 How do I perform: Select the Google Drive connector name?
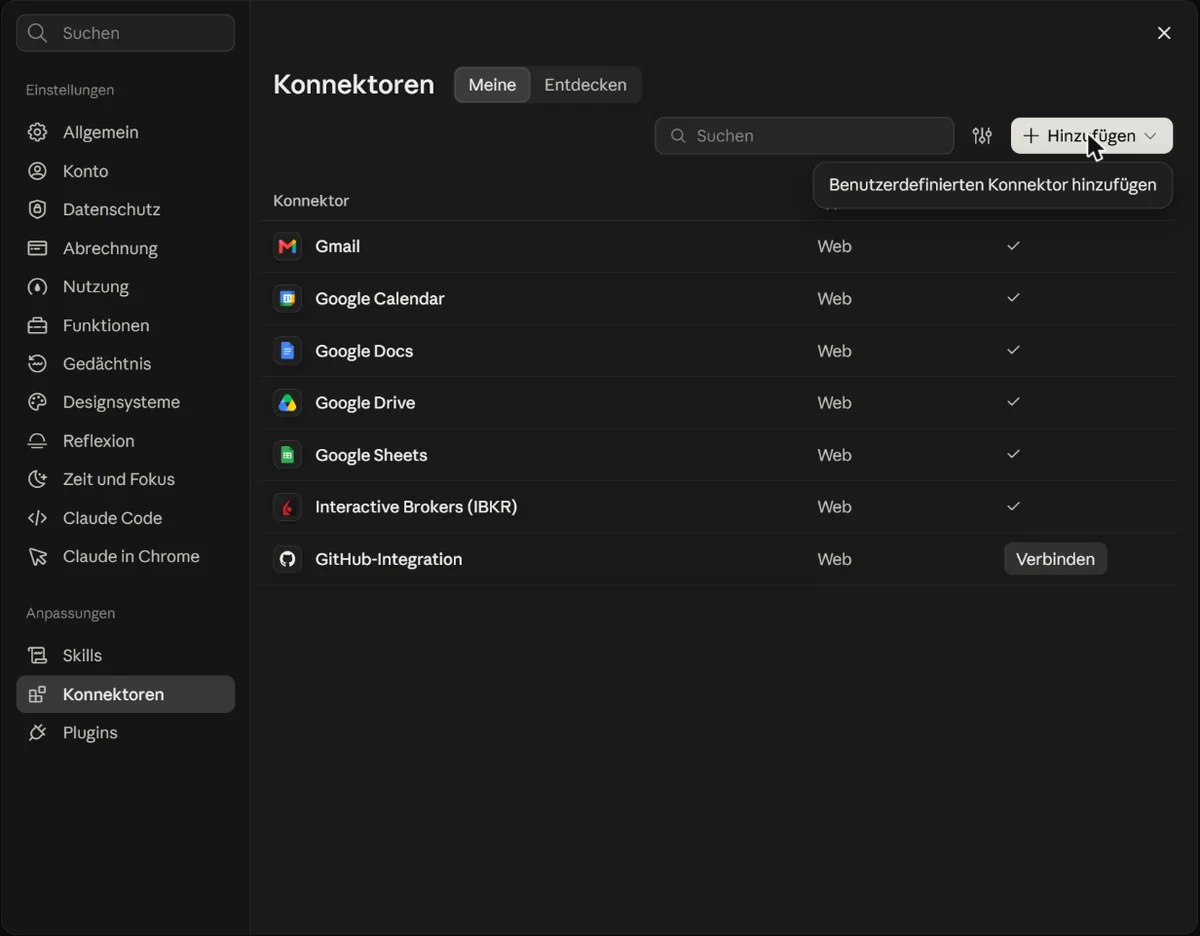coord(365,403)
